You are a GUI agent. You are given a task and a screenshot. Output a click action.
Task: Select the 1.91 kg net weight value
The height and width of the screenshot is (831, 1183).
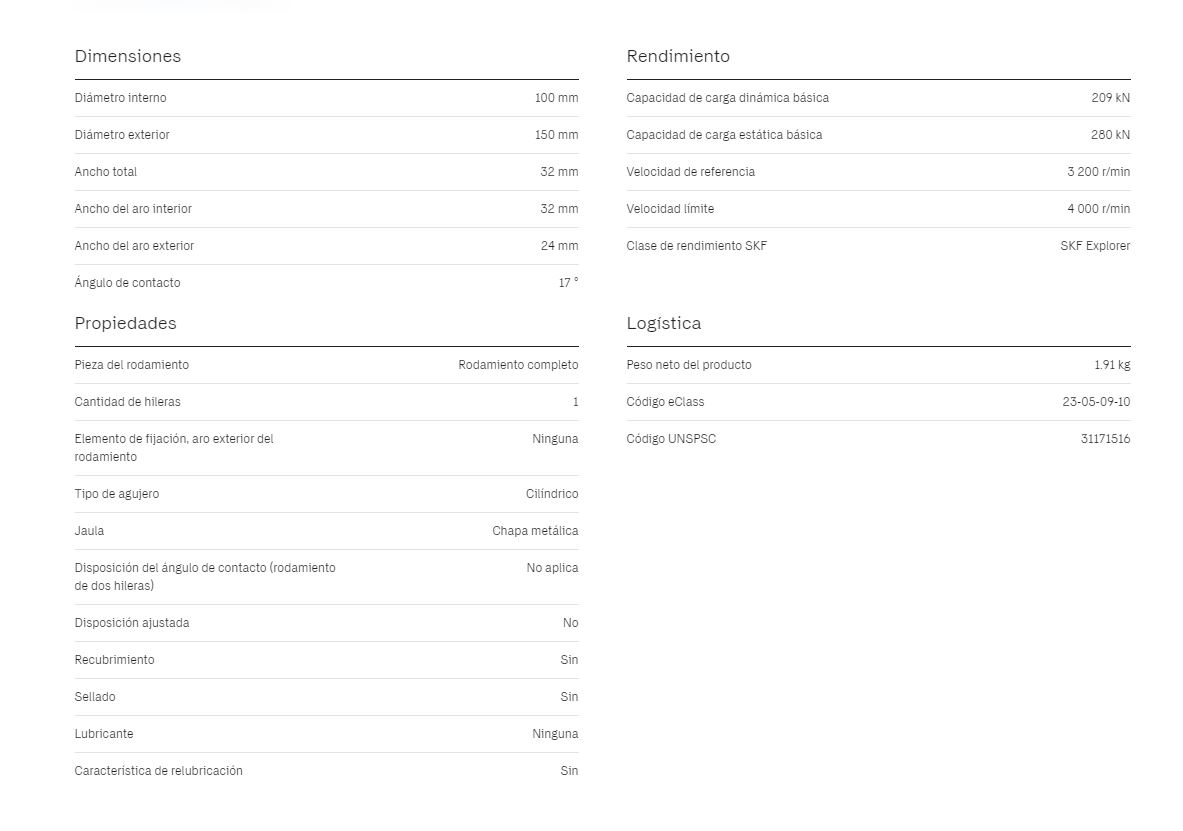pos(1111,365)
